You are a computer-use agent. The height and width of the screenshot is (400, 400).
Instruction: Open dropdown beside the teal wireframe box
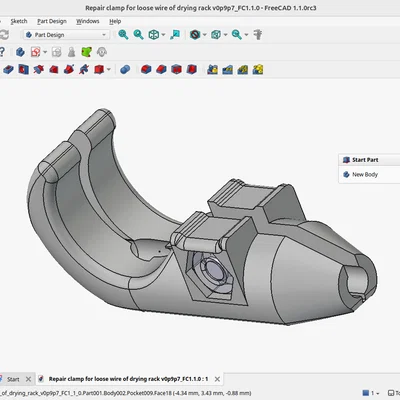[225, 35]
